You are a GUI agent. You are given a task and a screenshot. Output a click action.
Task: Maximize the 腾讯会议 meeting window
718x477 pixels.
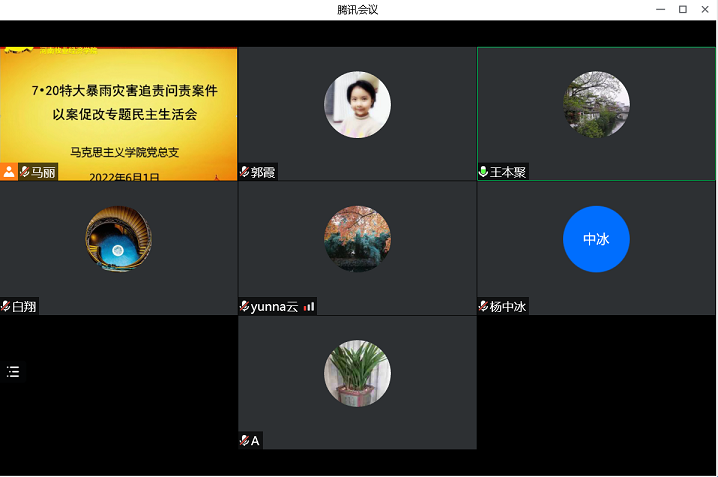point(683,9)
